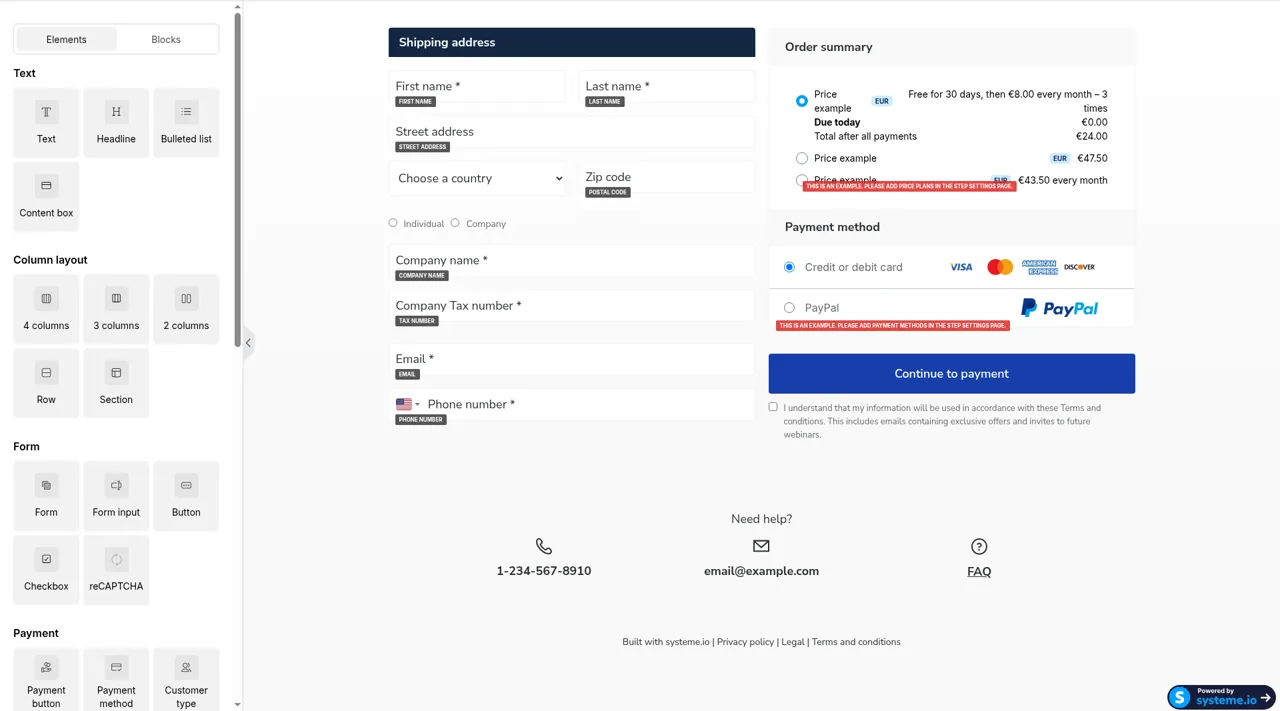The image size is (1280, 711).
Task: Click the envelope icon above email@example.com
Action: (761, 546)
